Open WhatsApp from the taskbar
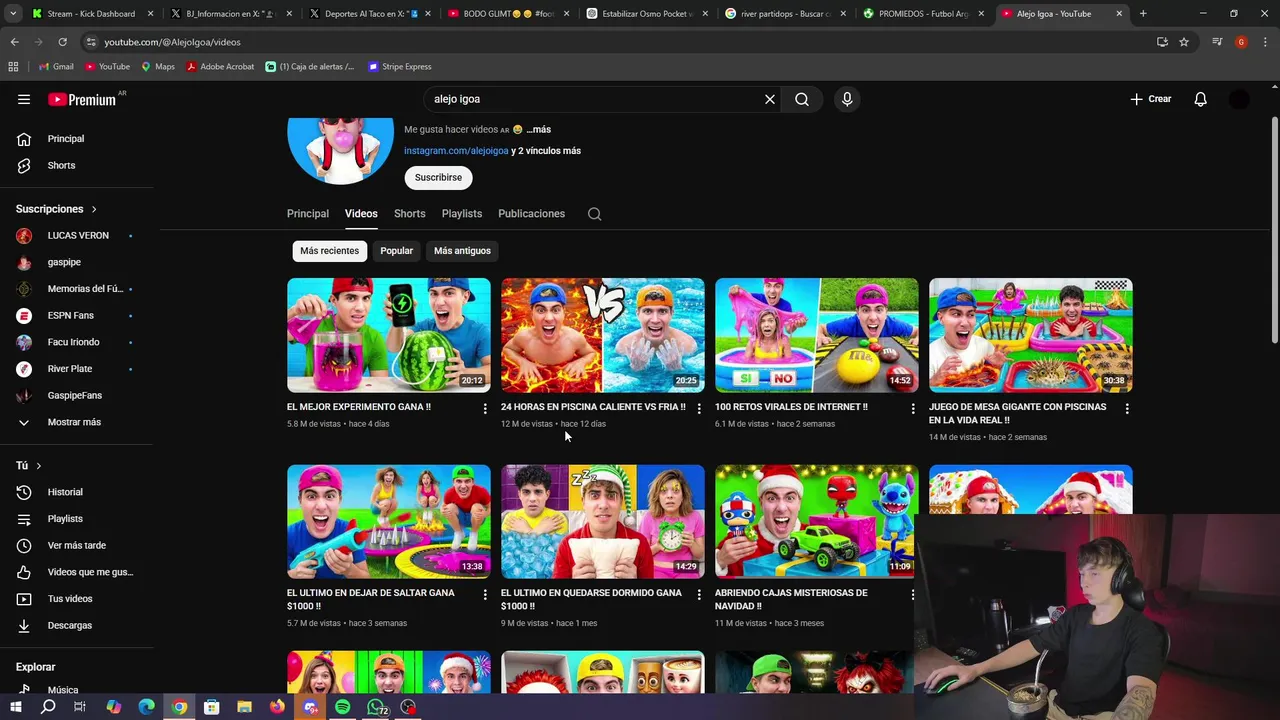1280x720 pixels. point(376,707)
